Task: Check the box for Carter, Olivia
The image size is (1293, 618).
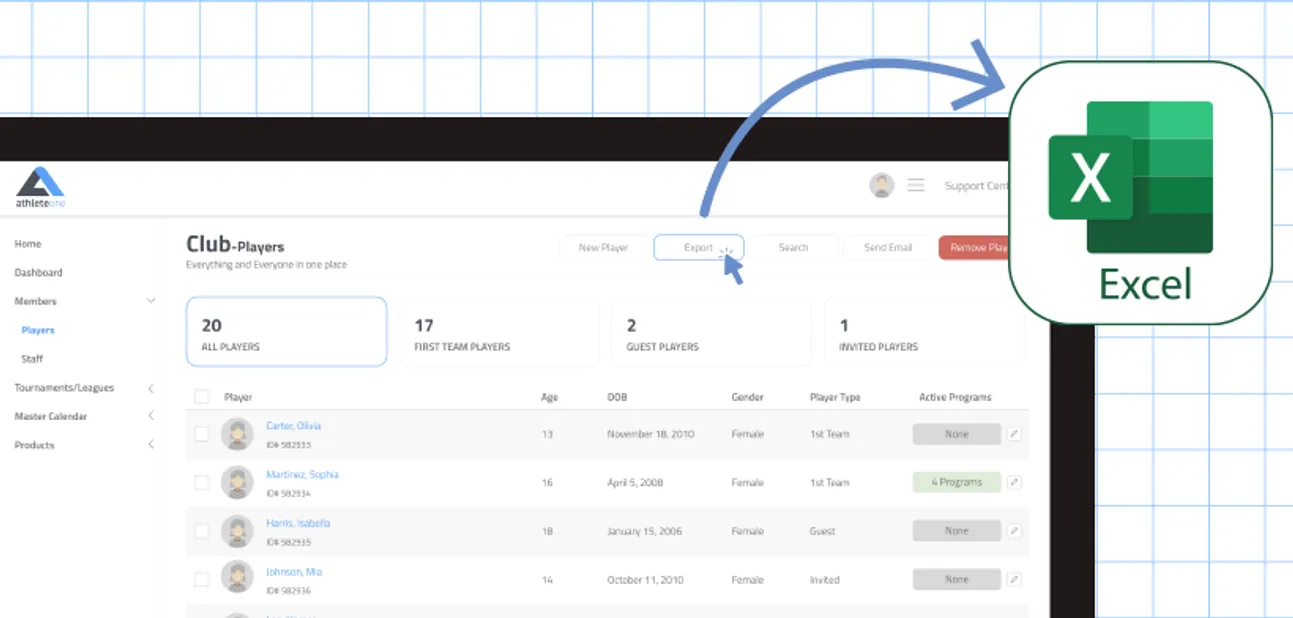Action: [202, 434]
